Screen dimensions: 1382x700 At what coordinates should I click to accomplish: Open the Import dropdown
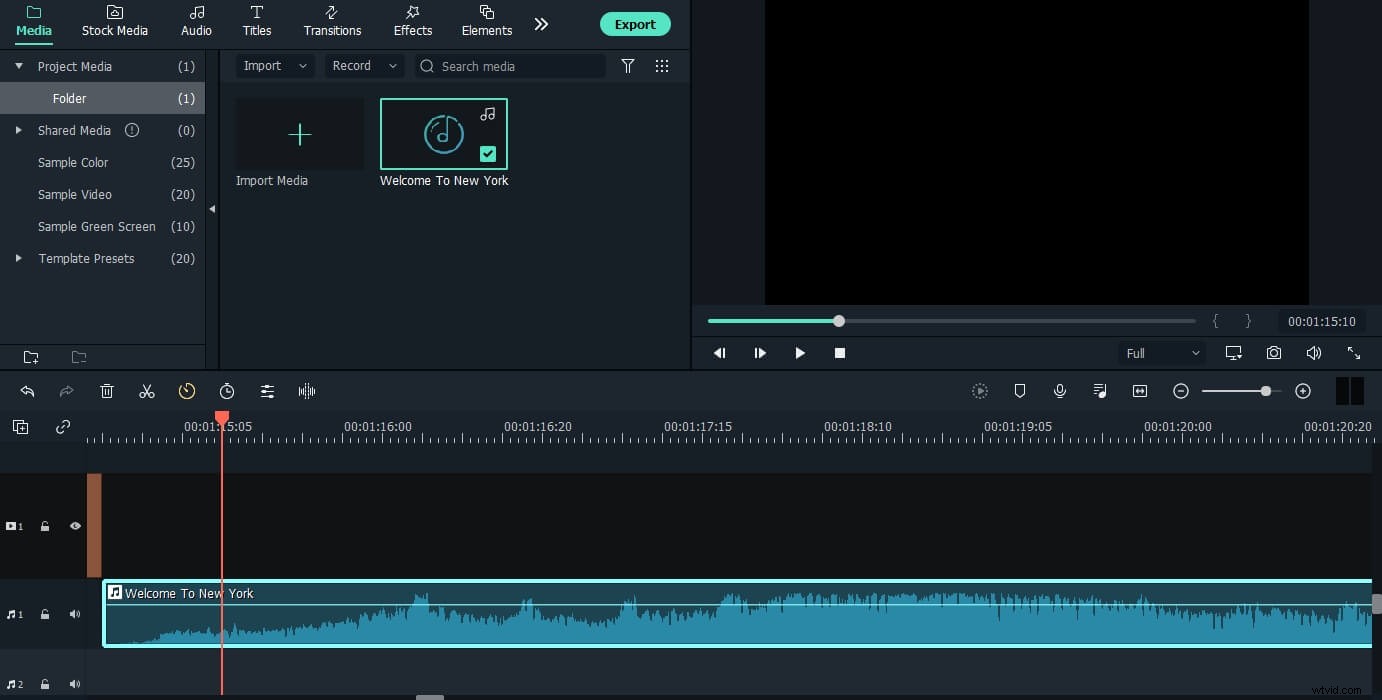(273, 65)
